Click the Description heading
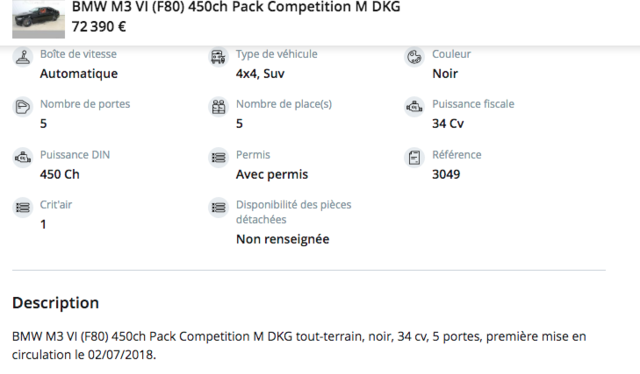Viewport: 640px width, 374px height. coord(56,303)
